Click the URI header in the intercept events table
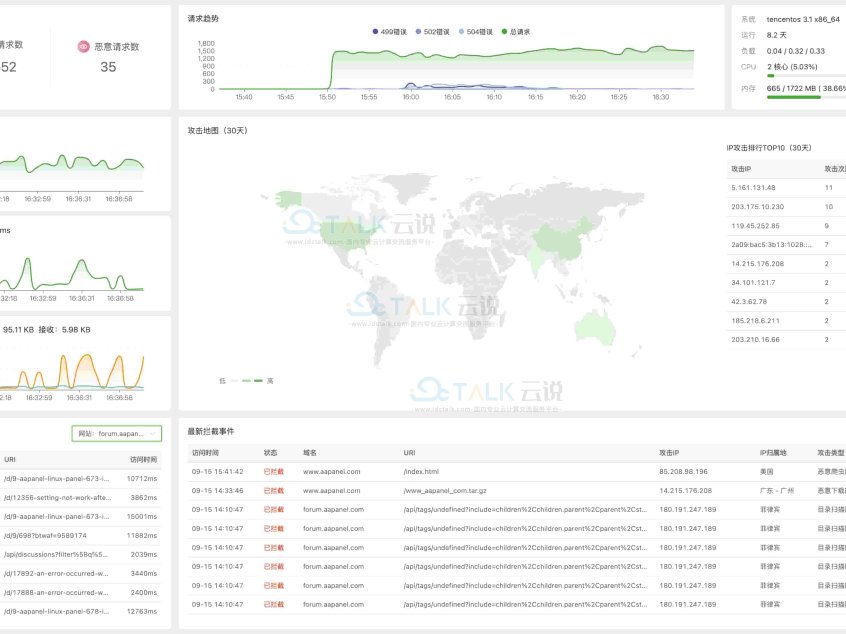 pos(409,453)
